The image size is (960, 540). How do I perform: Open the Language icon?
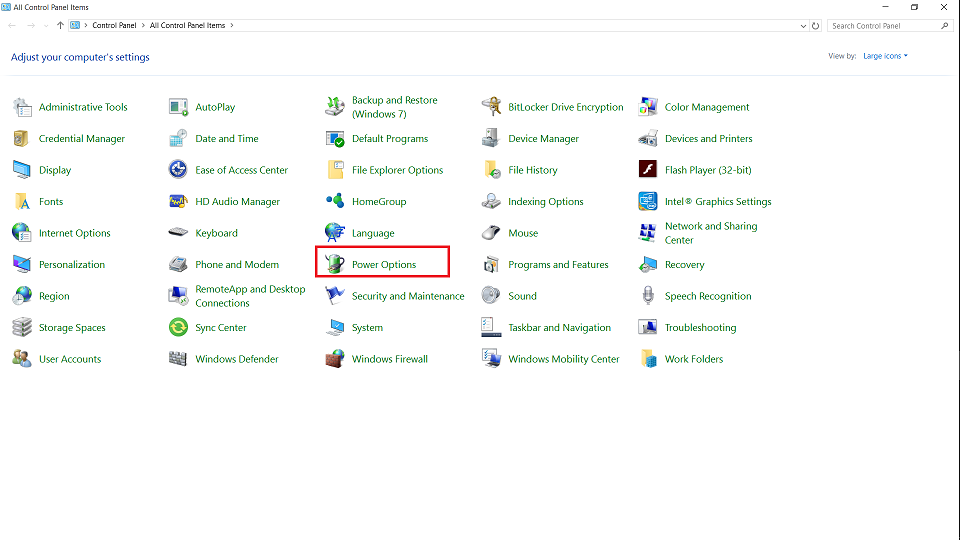click(x=335, y=233)
